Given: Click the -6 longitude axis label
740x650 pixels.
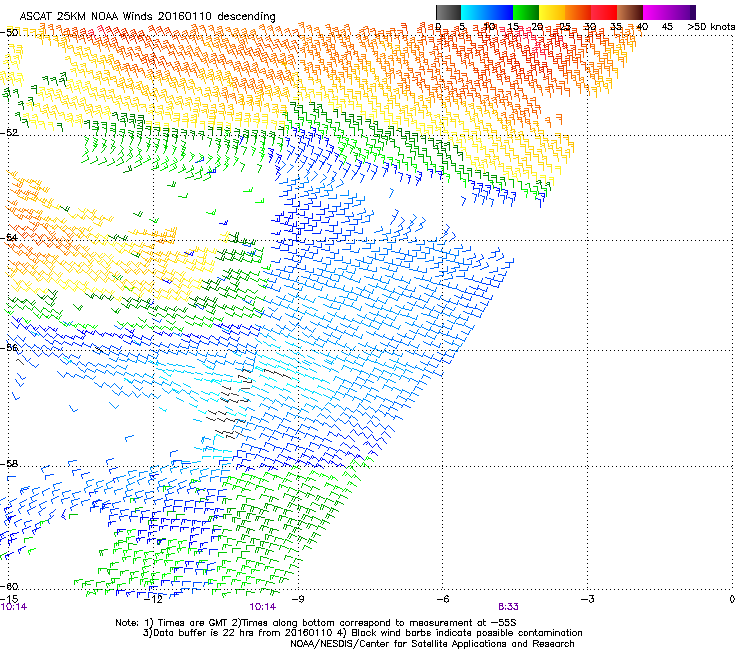Looking at the screenshot, I should (443, 599).
